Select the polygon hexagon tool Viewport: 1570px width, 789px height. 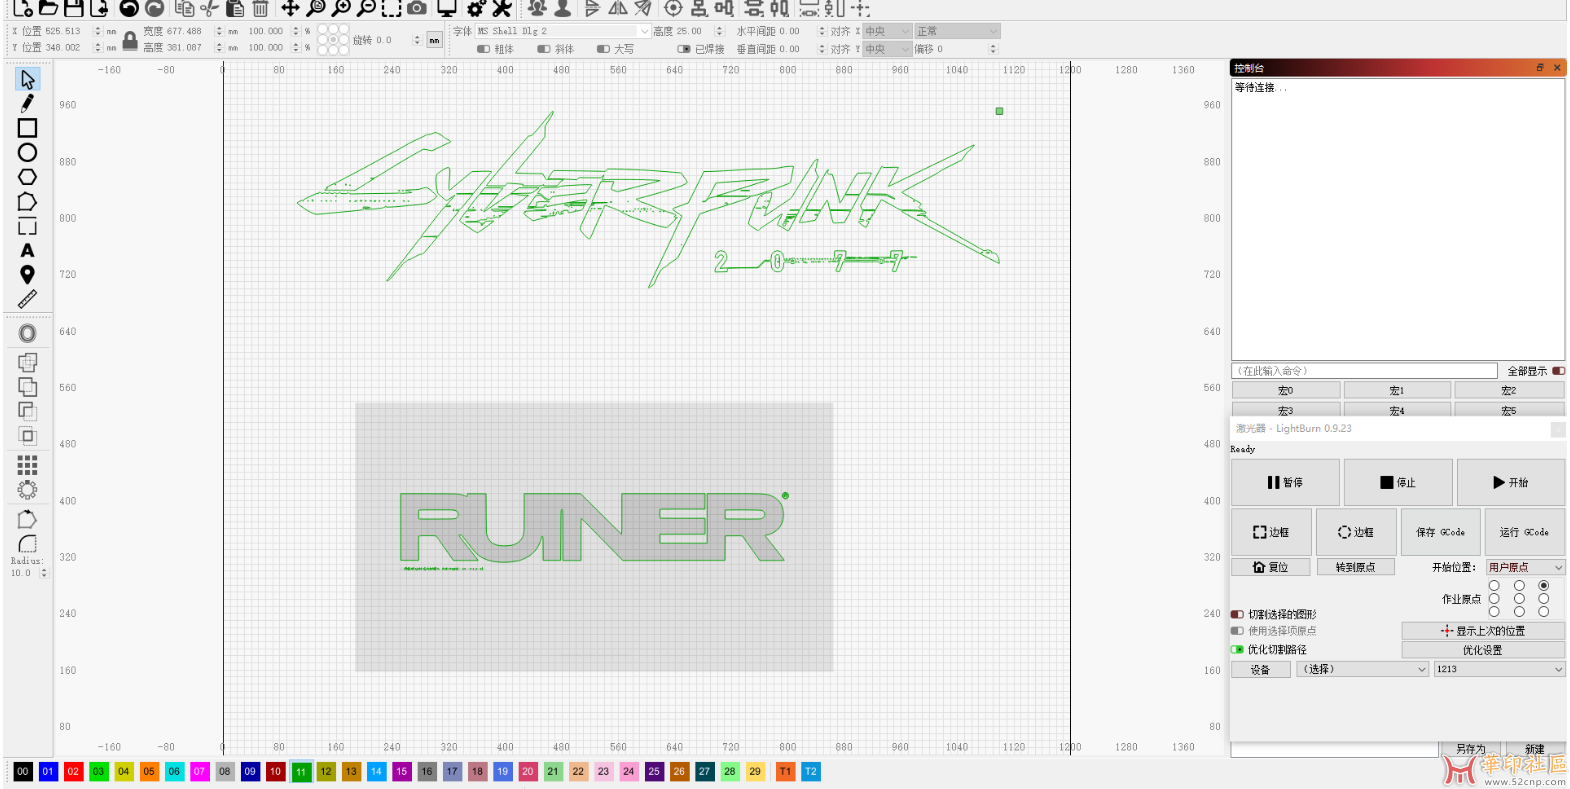[x=27, y=177]
